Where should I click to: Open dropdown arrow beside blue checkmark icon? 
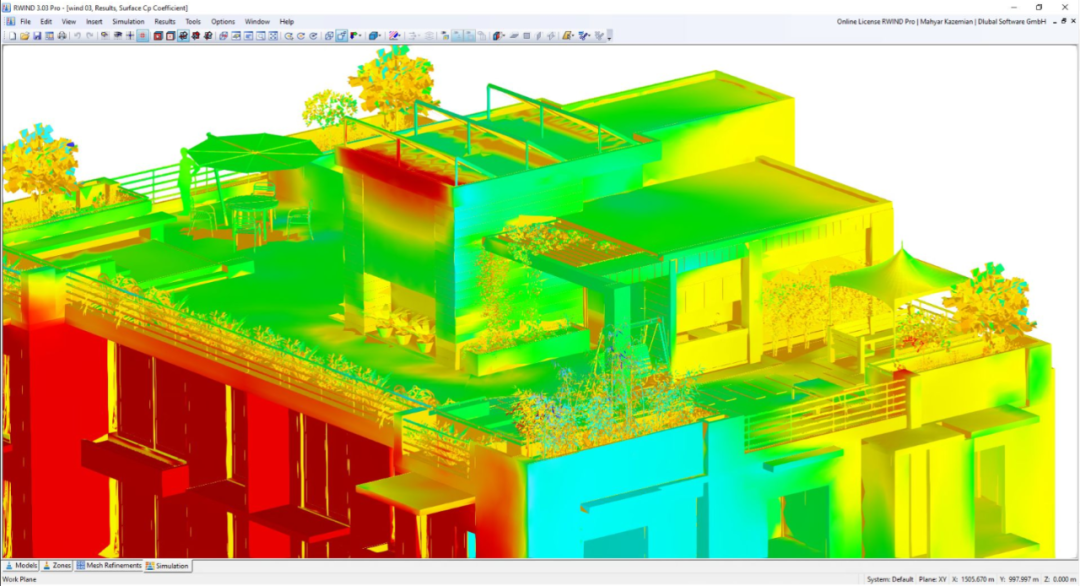click(591, 36)
